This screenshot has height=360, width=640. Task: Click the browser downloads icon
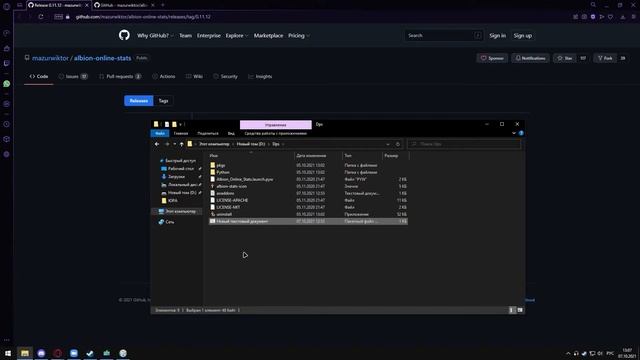tap(622, 17)
